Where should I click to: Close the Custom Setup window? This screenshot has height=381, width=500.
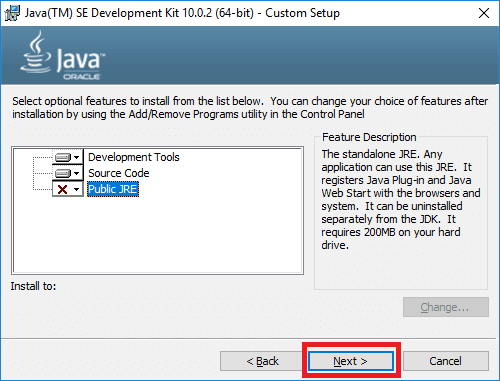[x=484, y=13]
